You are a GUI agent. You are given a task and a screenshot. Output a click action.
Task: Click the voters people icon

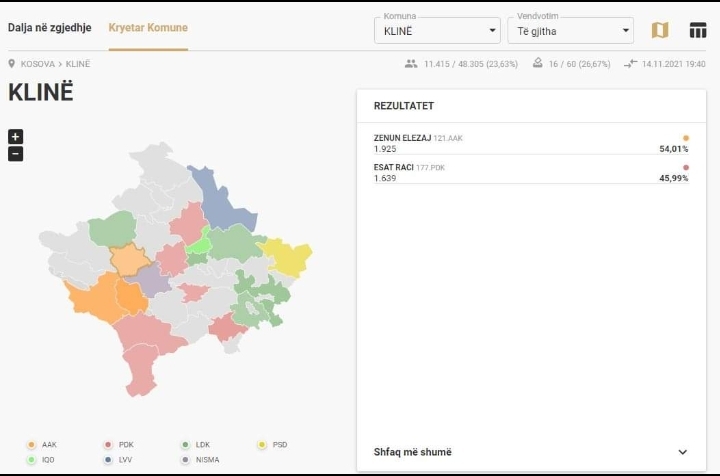pyautogui.click(x=411, y=64)
